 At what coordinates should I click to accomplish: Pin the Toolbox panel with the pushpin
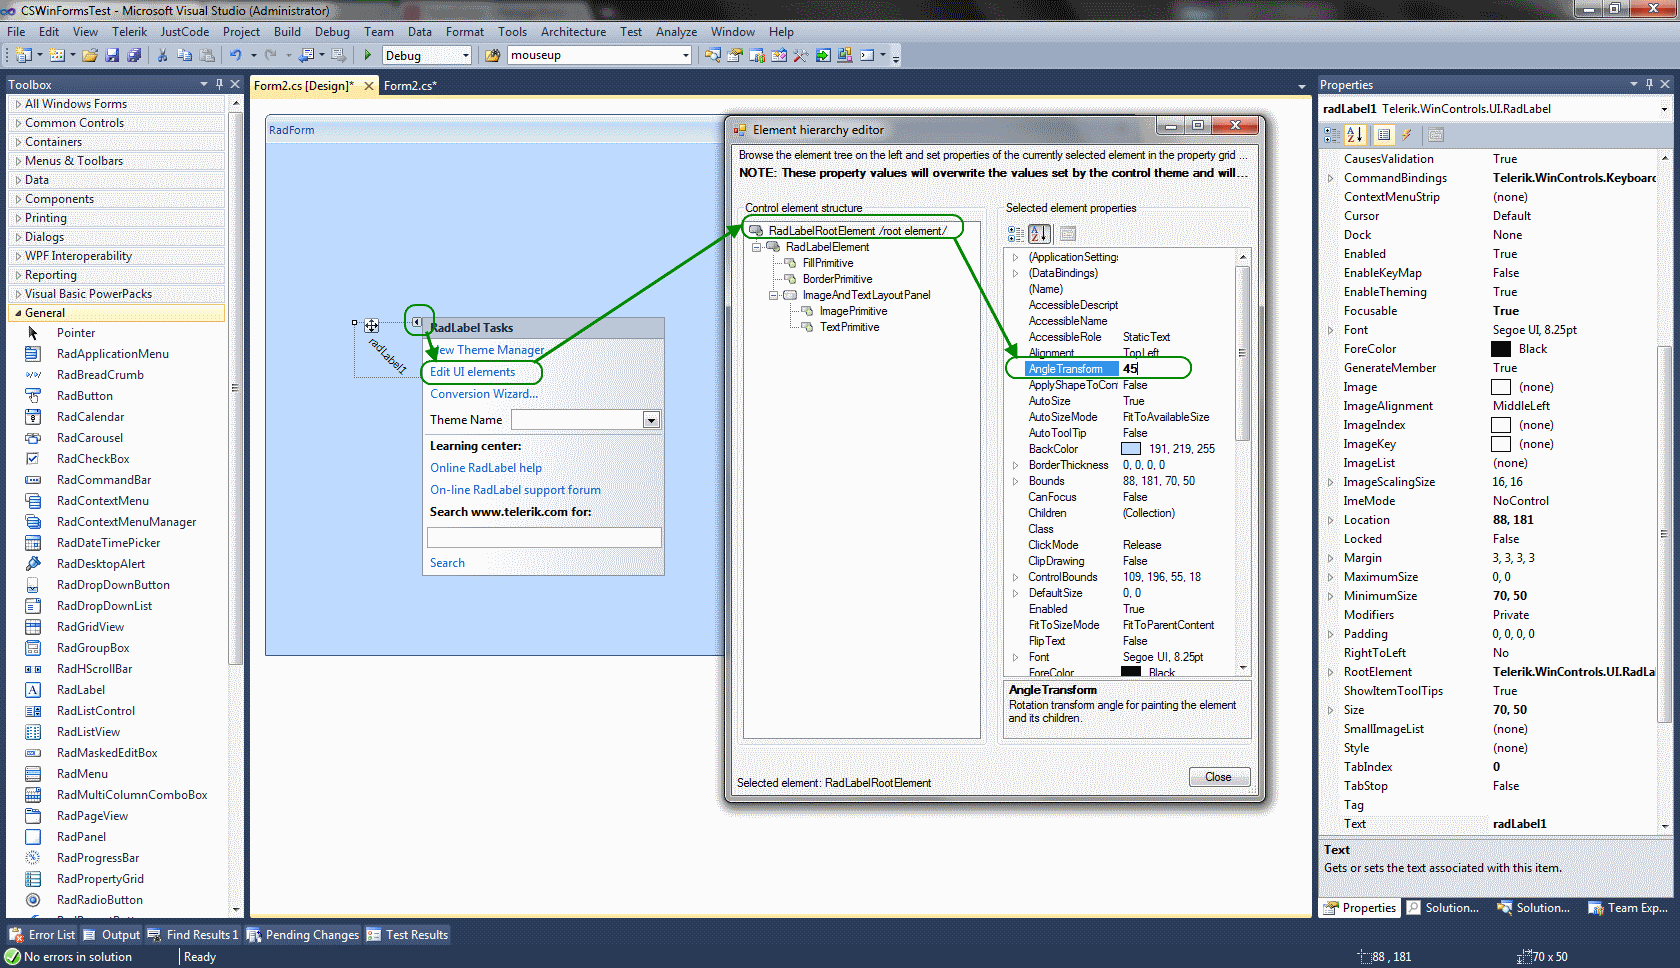[219, 84]
